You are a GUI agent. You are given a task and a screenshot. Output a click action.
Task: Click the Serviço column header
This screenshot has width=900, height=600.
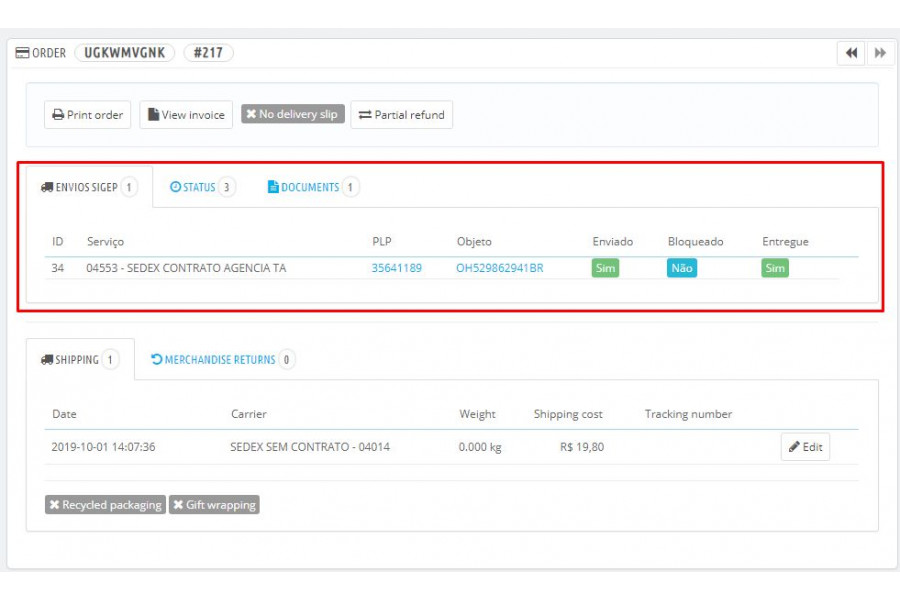tap(106, 242)
